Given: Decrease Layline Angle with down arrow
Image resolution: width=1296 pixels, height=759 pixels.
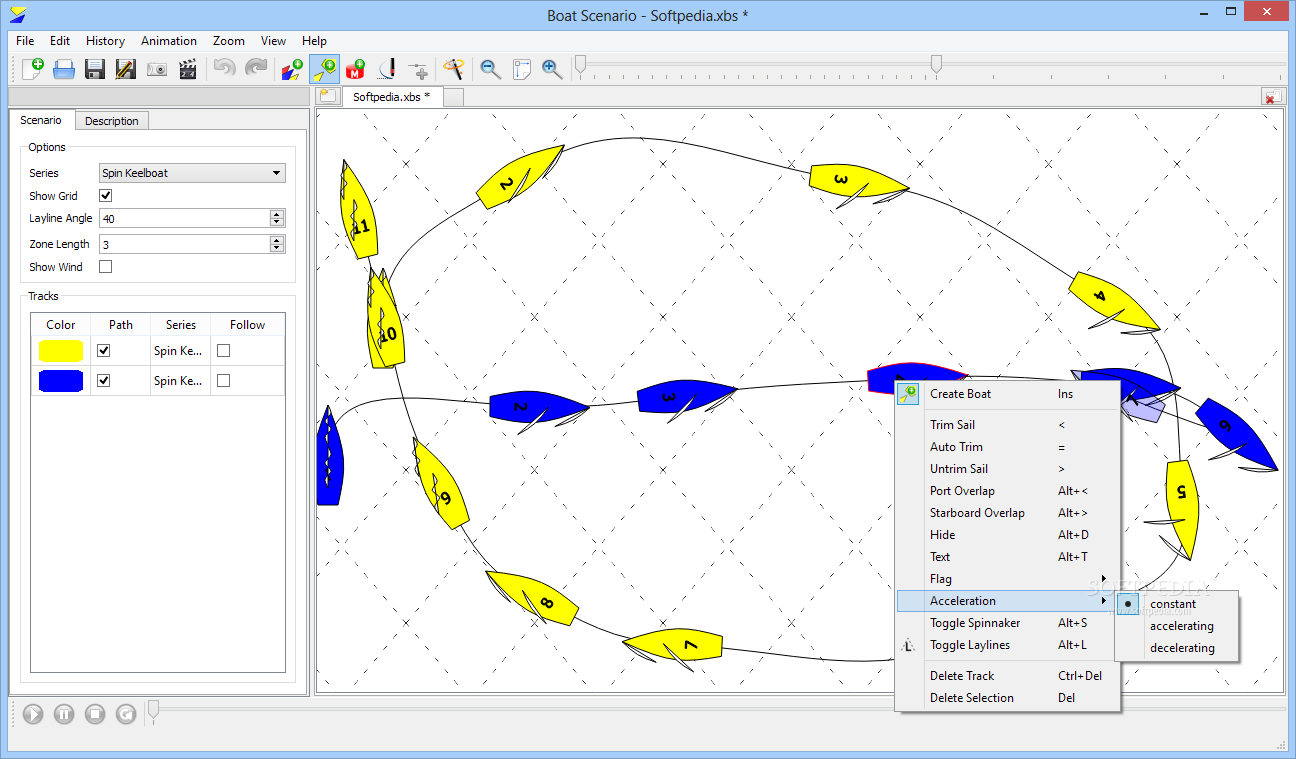Looking at the screenshot, I should (277, 222).
